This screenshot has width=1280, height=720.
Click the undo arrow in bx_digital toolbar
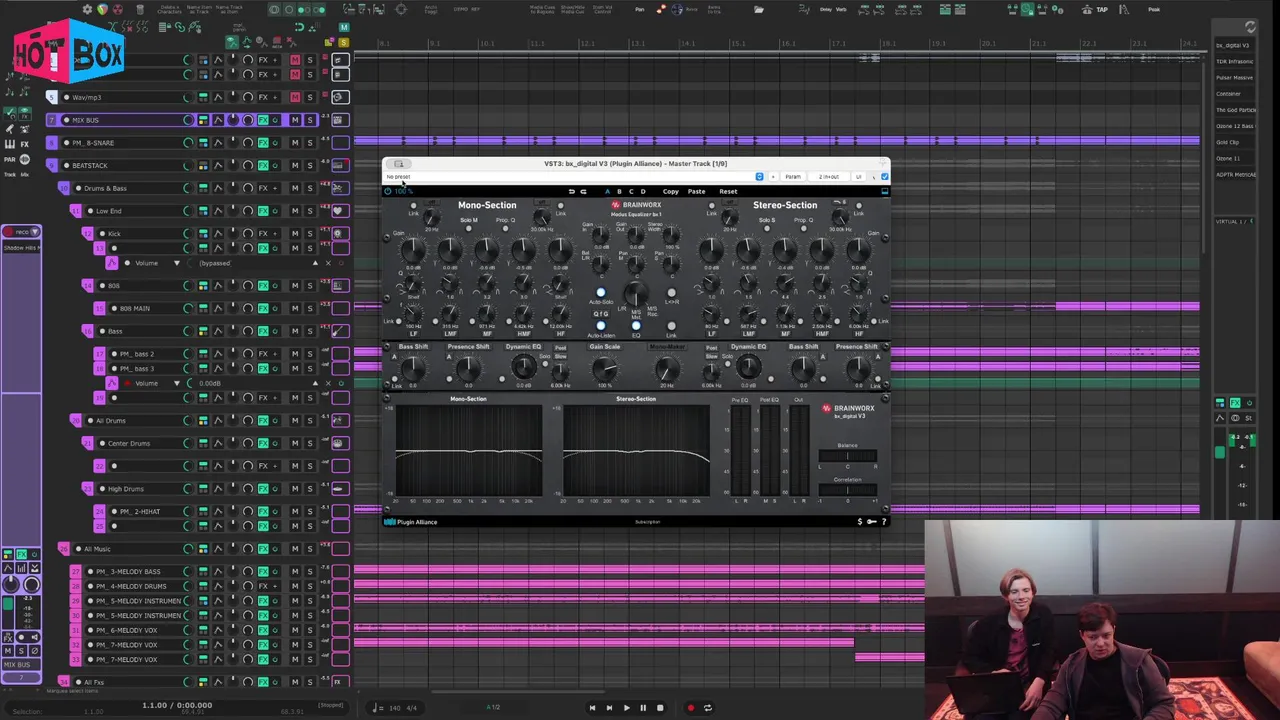(x=572, y=191)
